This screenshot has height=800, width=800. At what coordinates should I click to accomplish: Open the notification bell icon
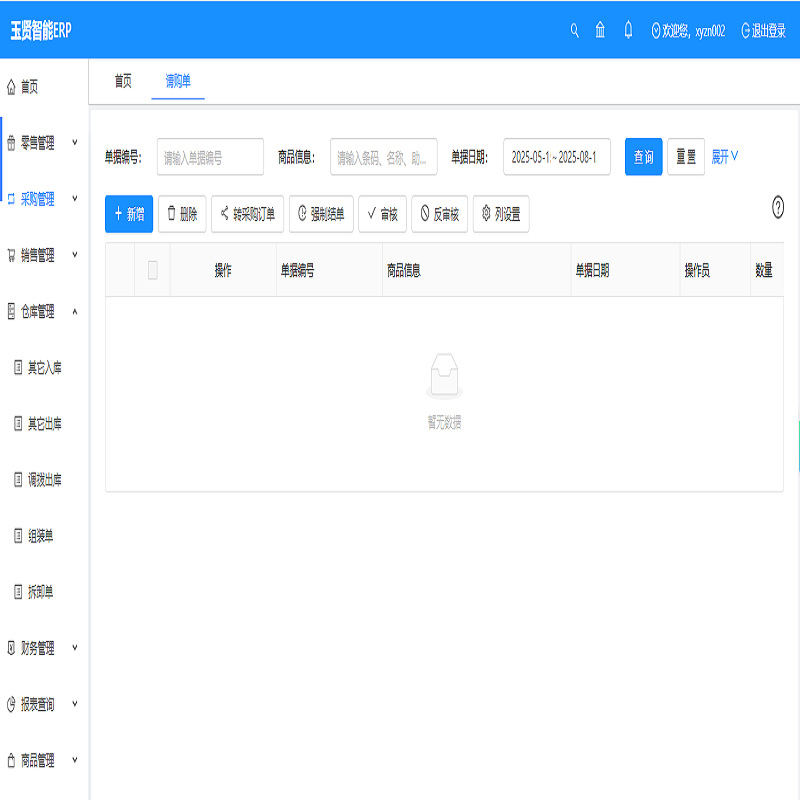coord(627,30)
